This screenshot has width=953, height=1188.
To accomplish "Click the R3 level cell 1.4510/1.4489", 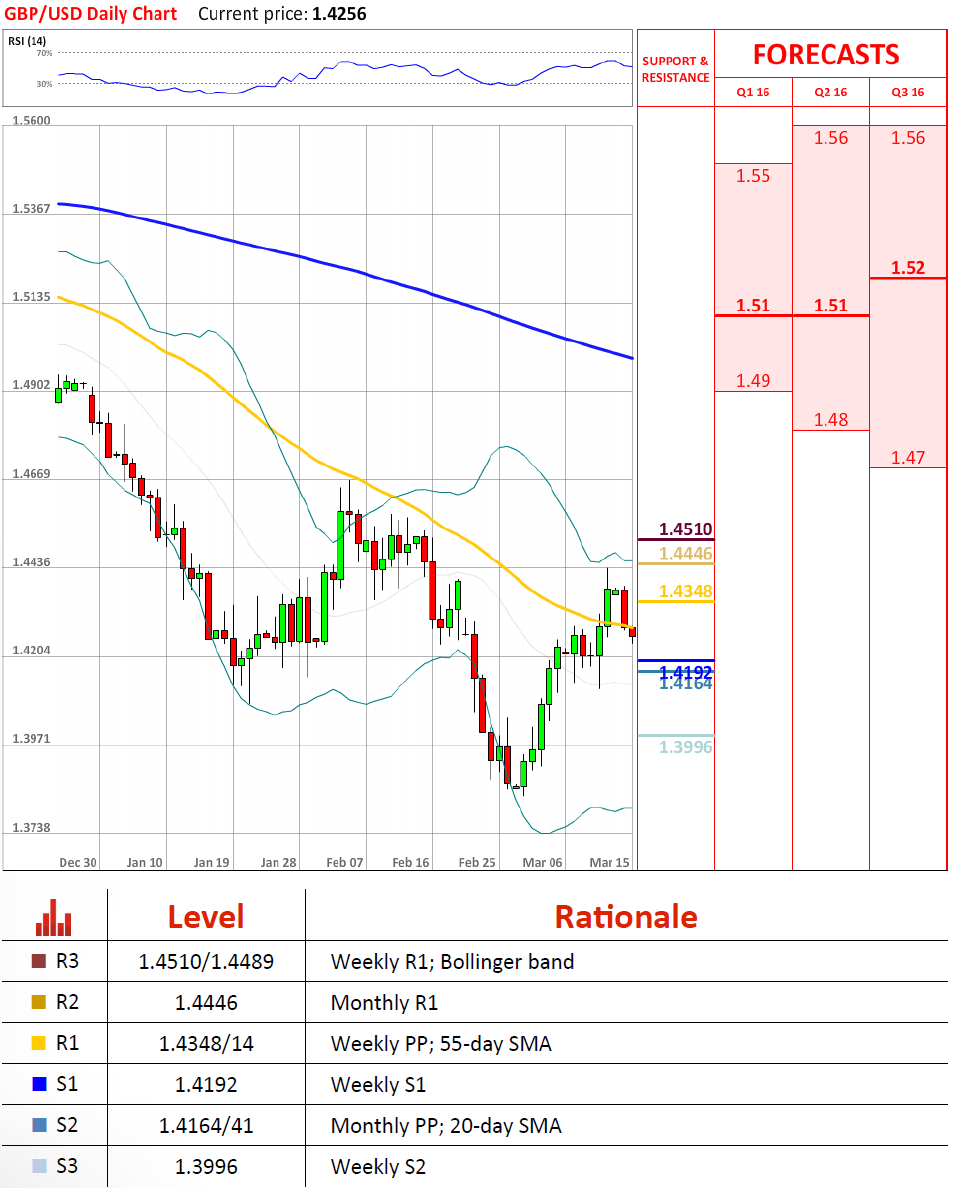I will tap(206, 961).
